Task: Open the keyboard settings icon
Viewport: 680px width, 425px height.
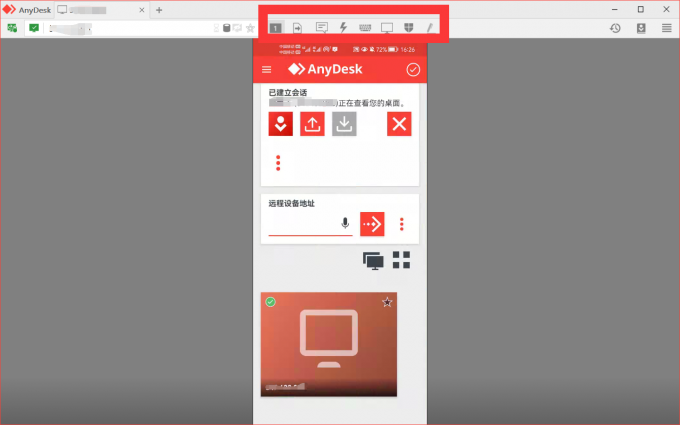Action: point(365,28)
